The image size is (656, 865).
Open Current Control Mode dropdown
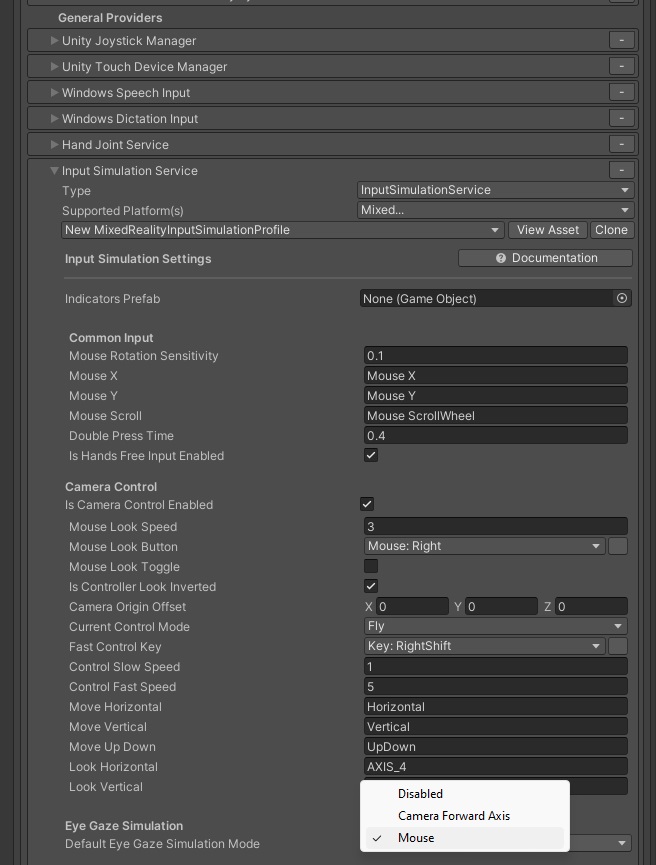coord(495,626)
